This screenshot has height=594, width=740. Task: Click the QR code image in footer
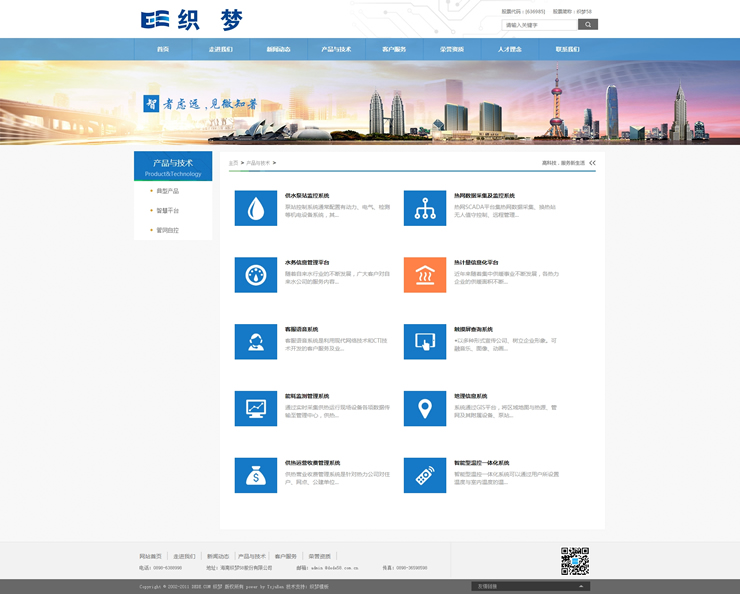574,561
